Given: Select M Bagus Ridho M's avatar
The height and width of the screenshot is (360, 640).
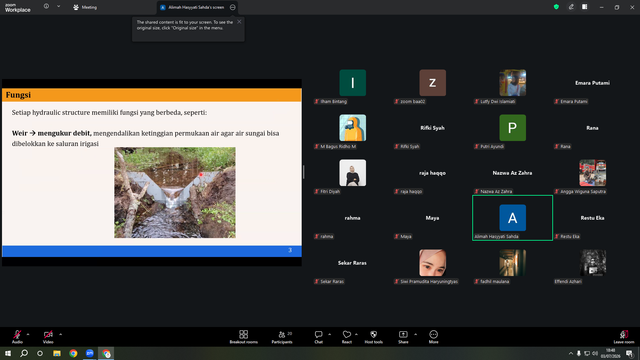Looking at the screenshot, I should [x=353, y=128].
